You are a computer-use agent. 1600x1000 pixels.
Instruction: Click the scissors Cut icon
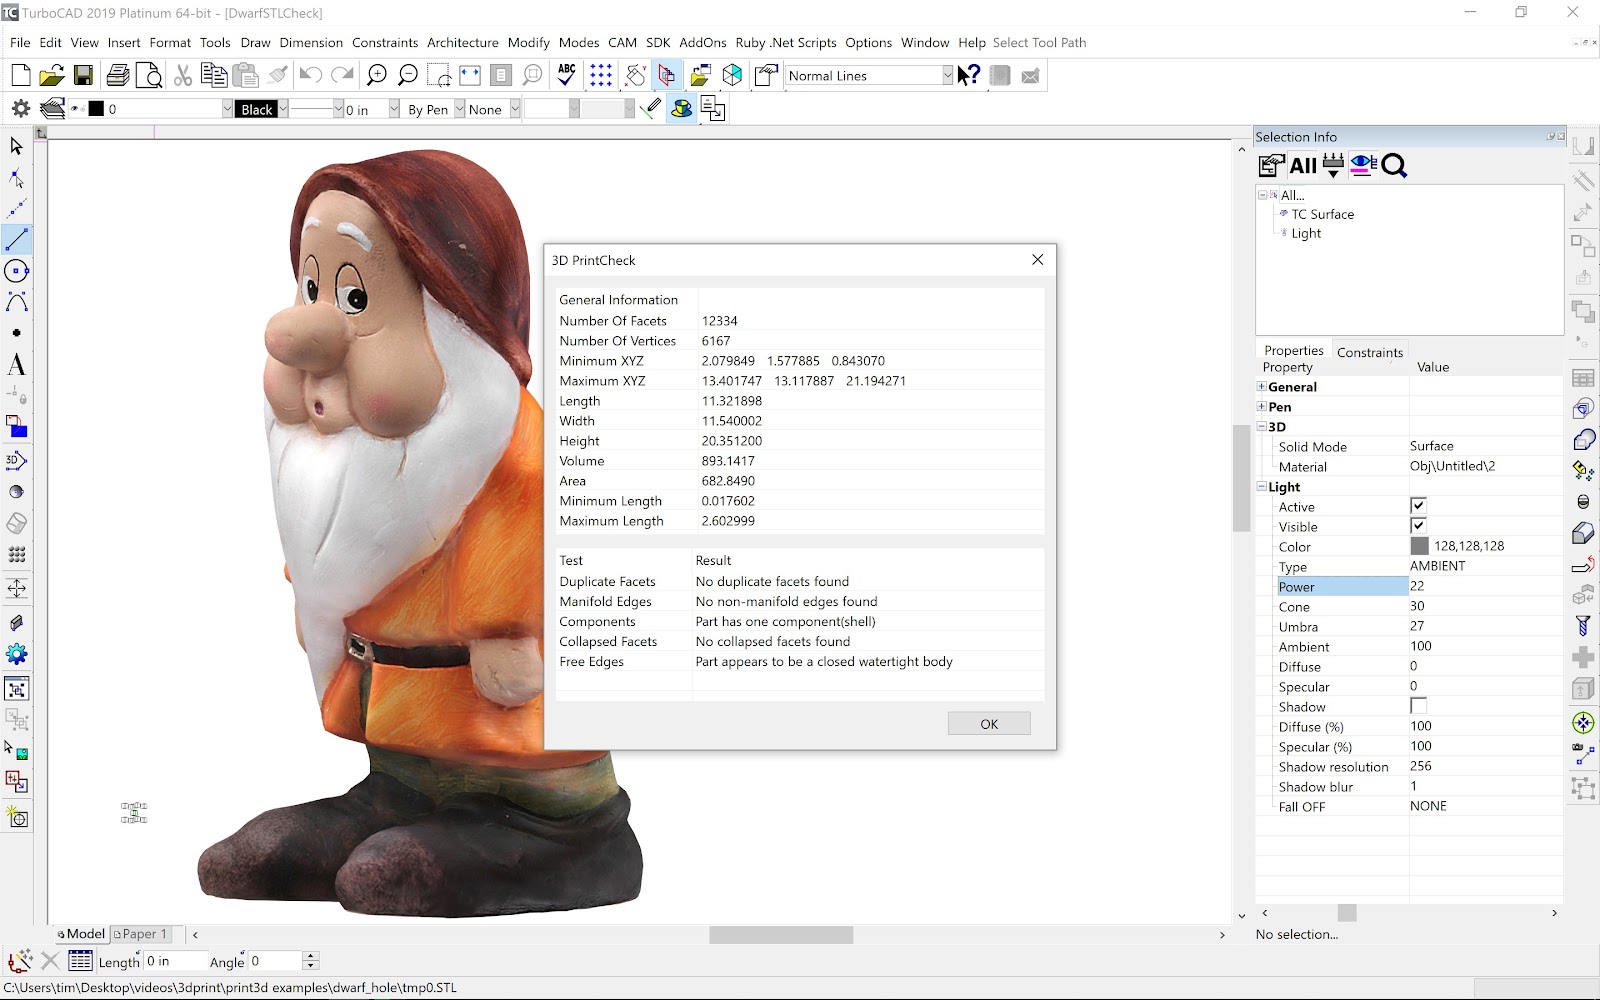pyautogui.click(x=182, y=76)
